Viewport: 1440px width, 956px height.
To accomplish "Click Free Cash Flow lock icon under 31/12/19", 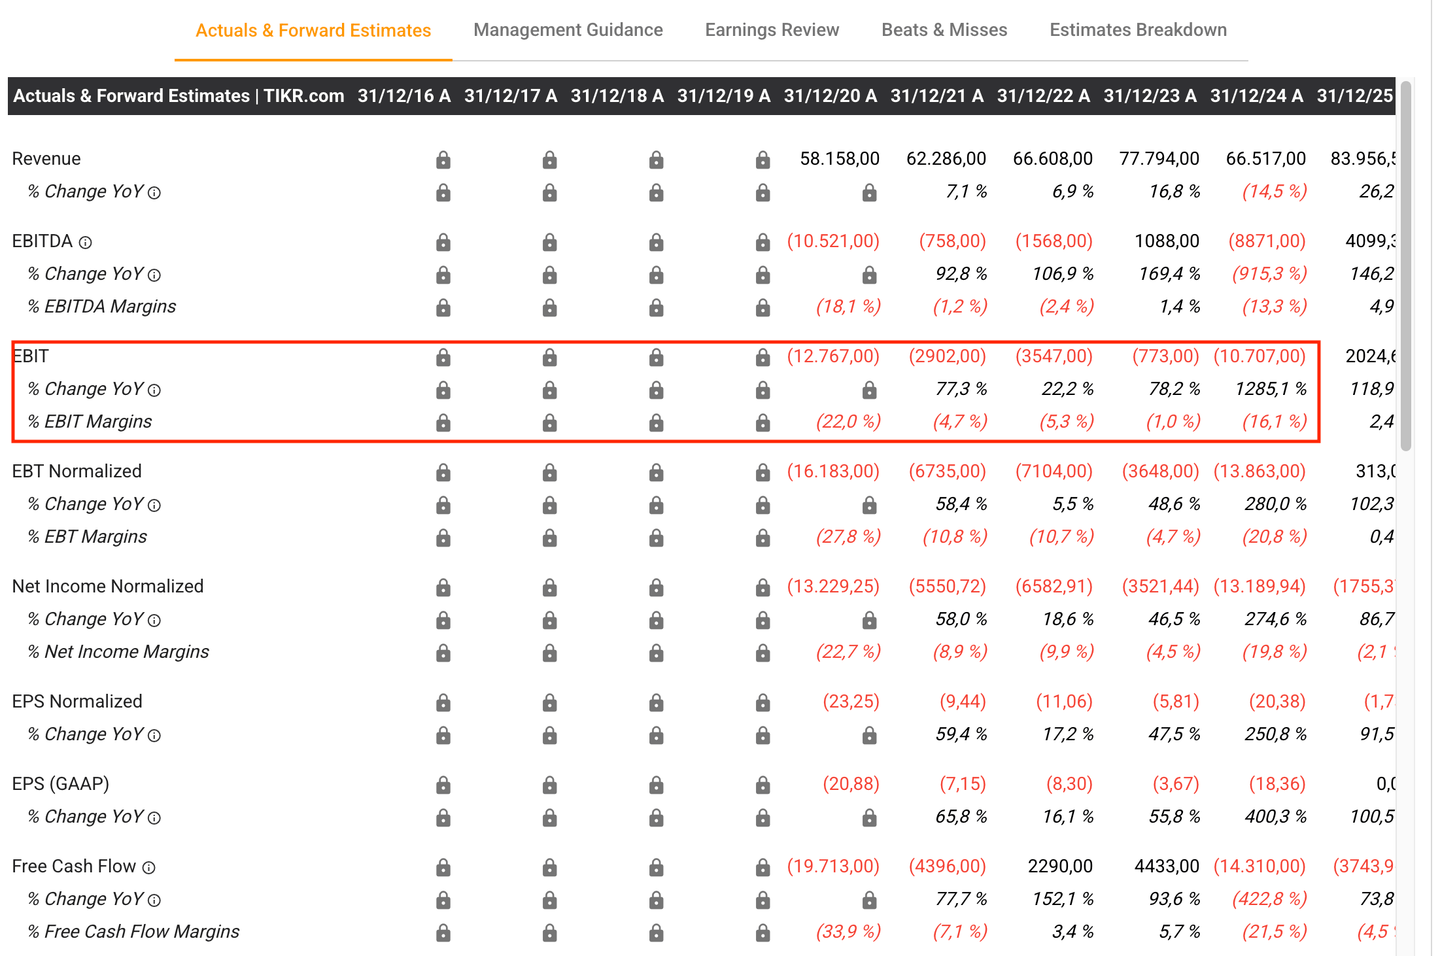I will [x=762, y=867].
